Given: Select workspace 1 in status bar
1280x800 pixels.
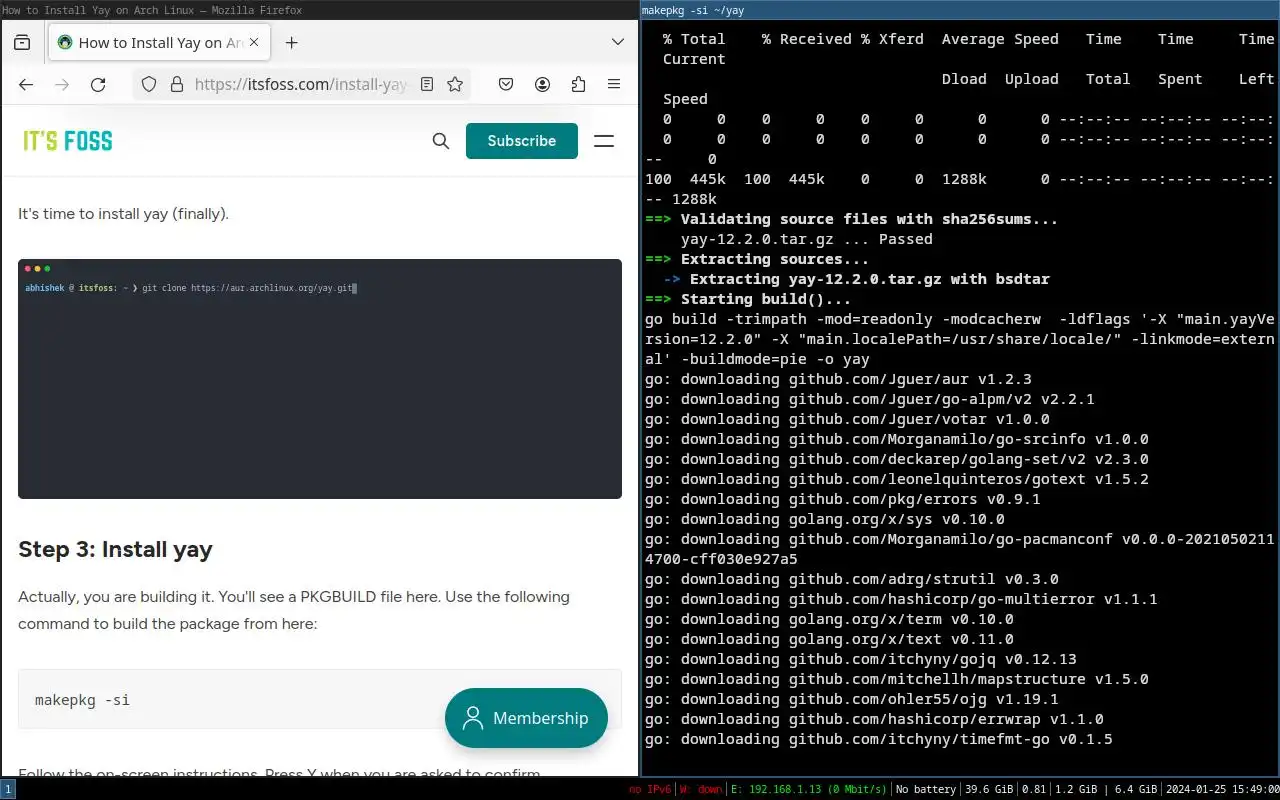Looking at the screenshot, I should click(x=8, y=790).
